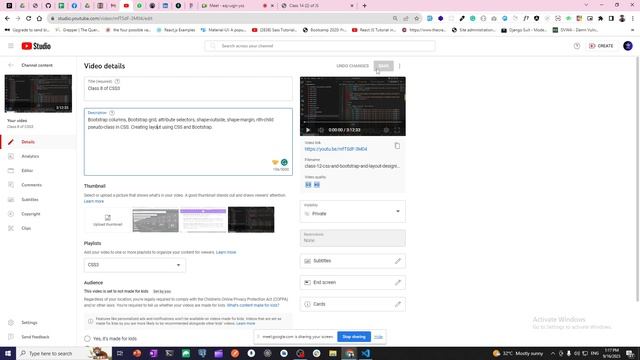Seek on the video preview progress bar

(x=353, y=122)
